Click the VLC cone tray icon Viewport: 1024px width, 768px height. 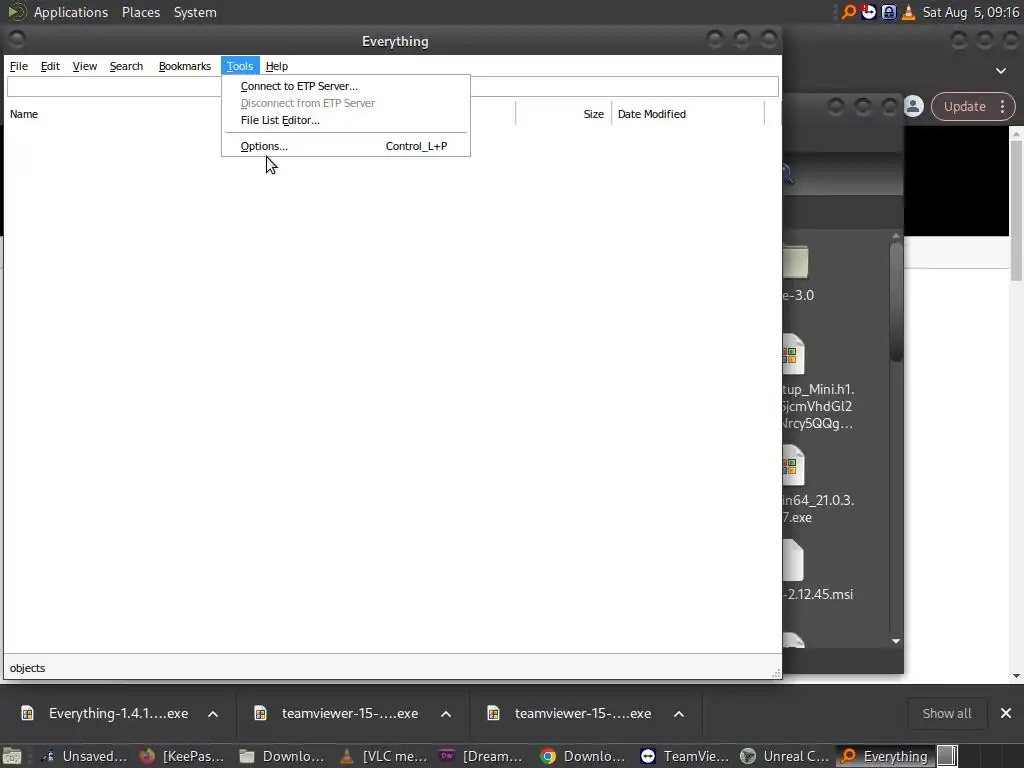point(908,12)
